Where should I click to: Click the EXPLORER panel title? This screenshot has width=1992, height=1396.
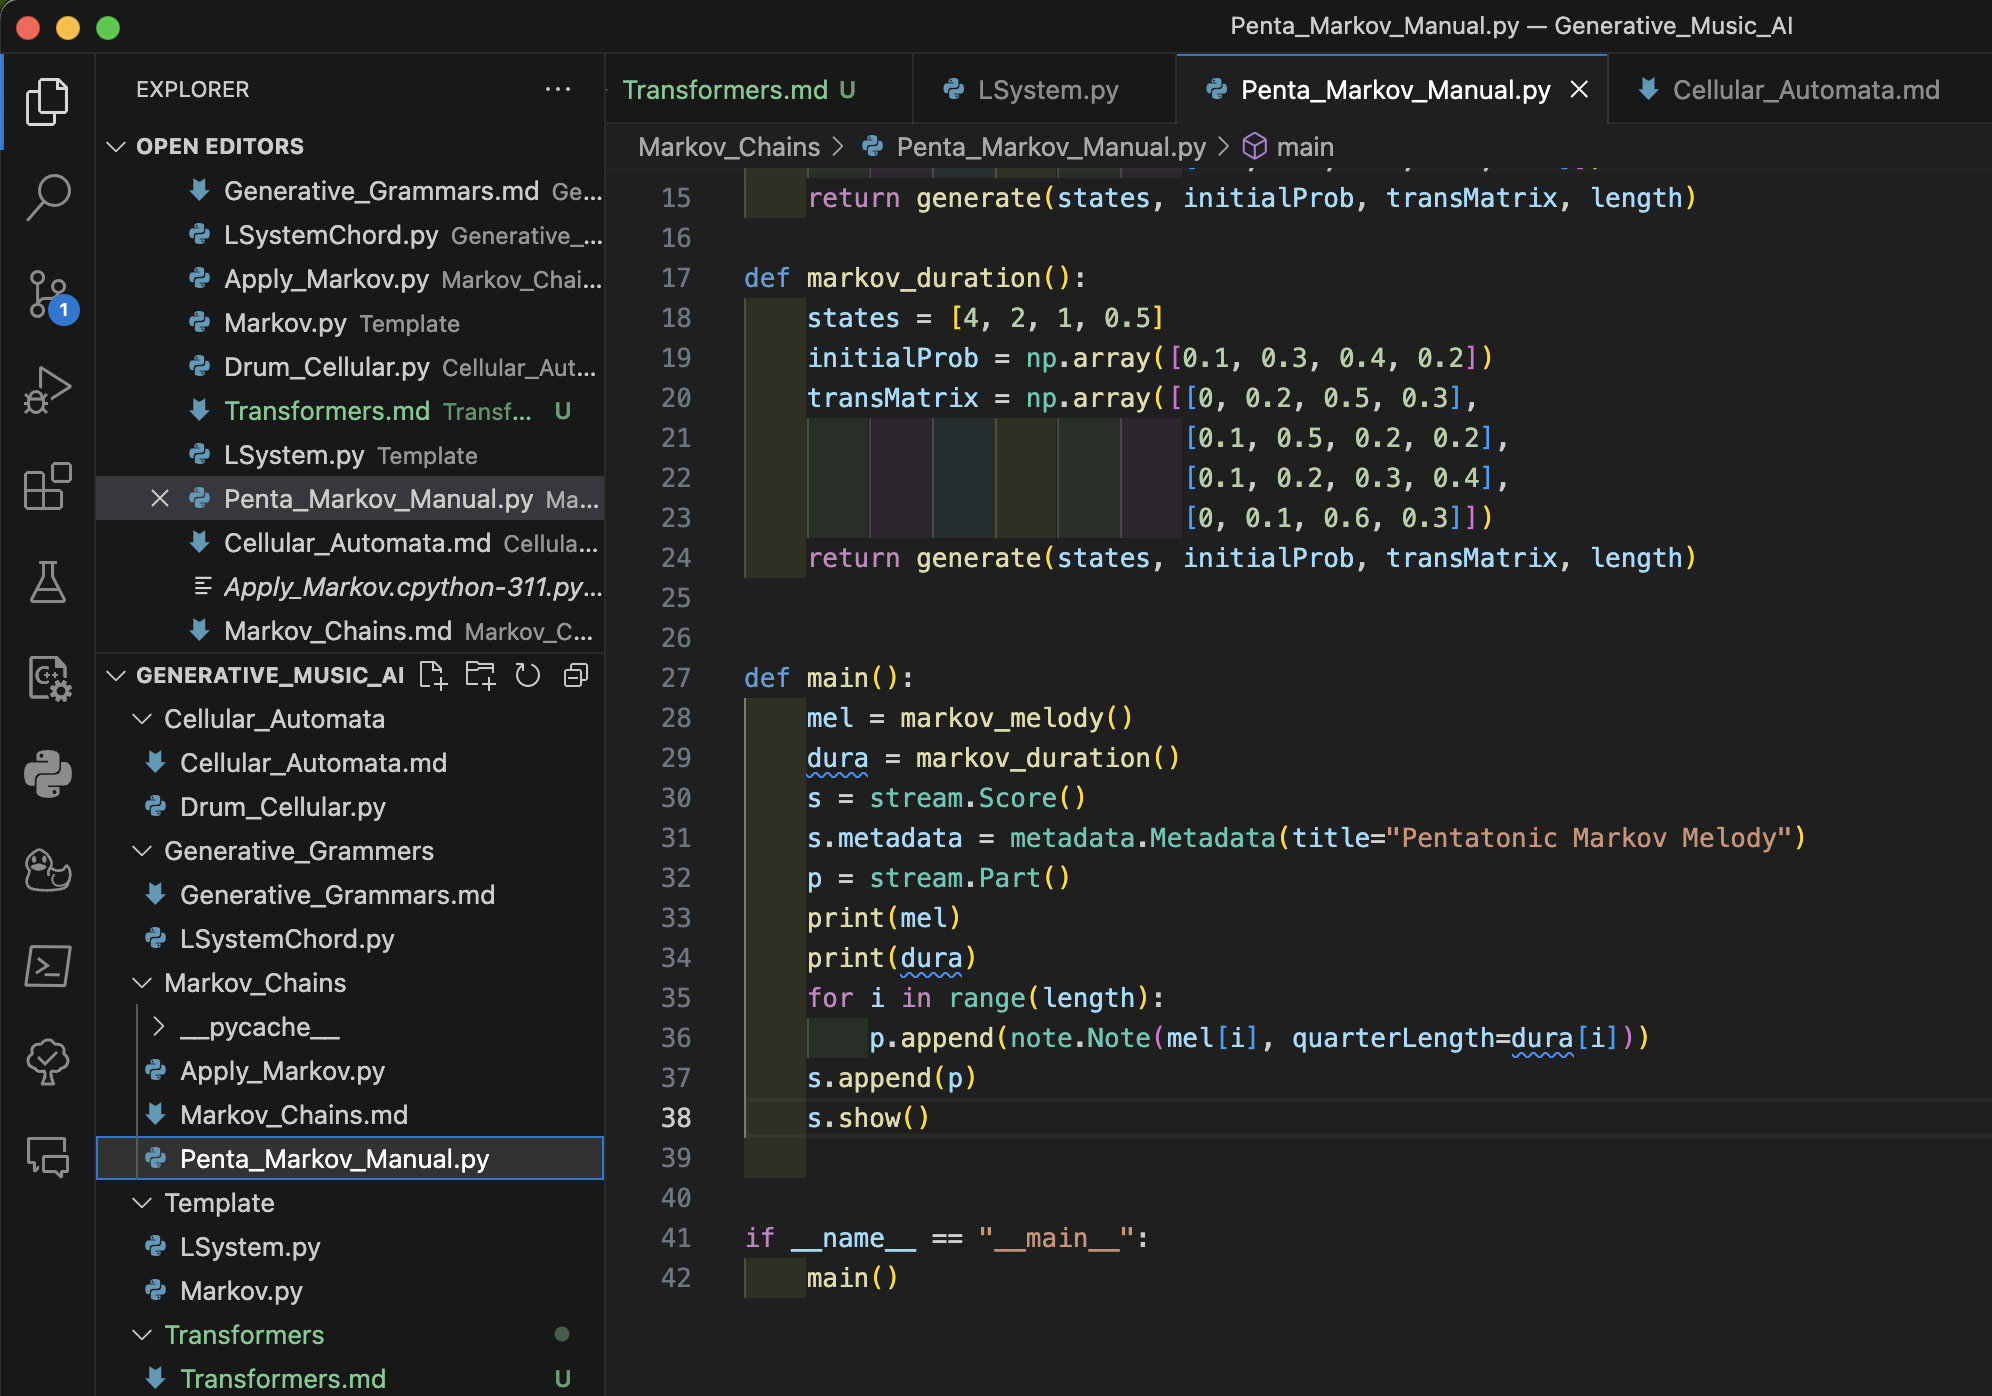point(193,89)
